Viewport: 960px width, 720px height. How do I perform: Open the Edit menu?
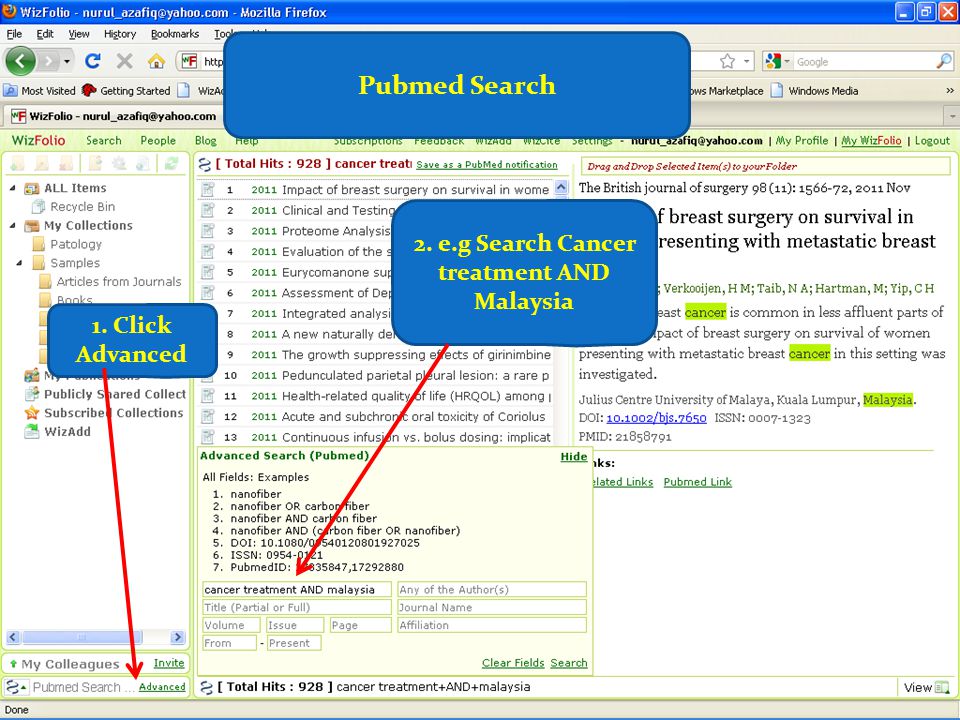(x=45, y=34)
